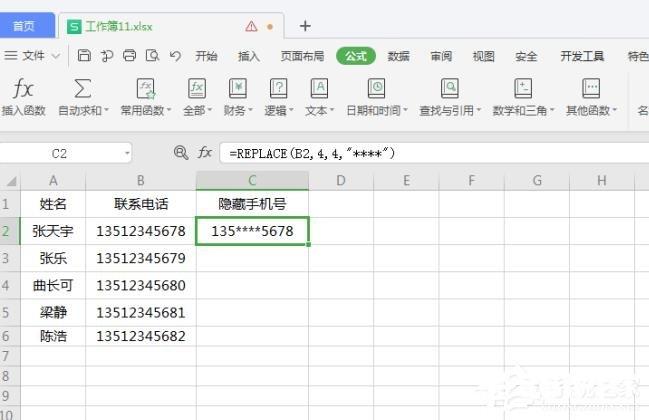
Task: Select column D header
Action: 341,181
